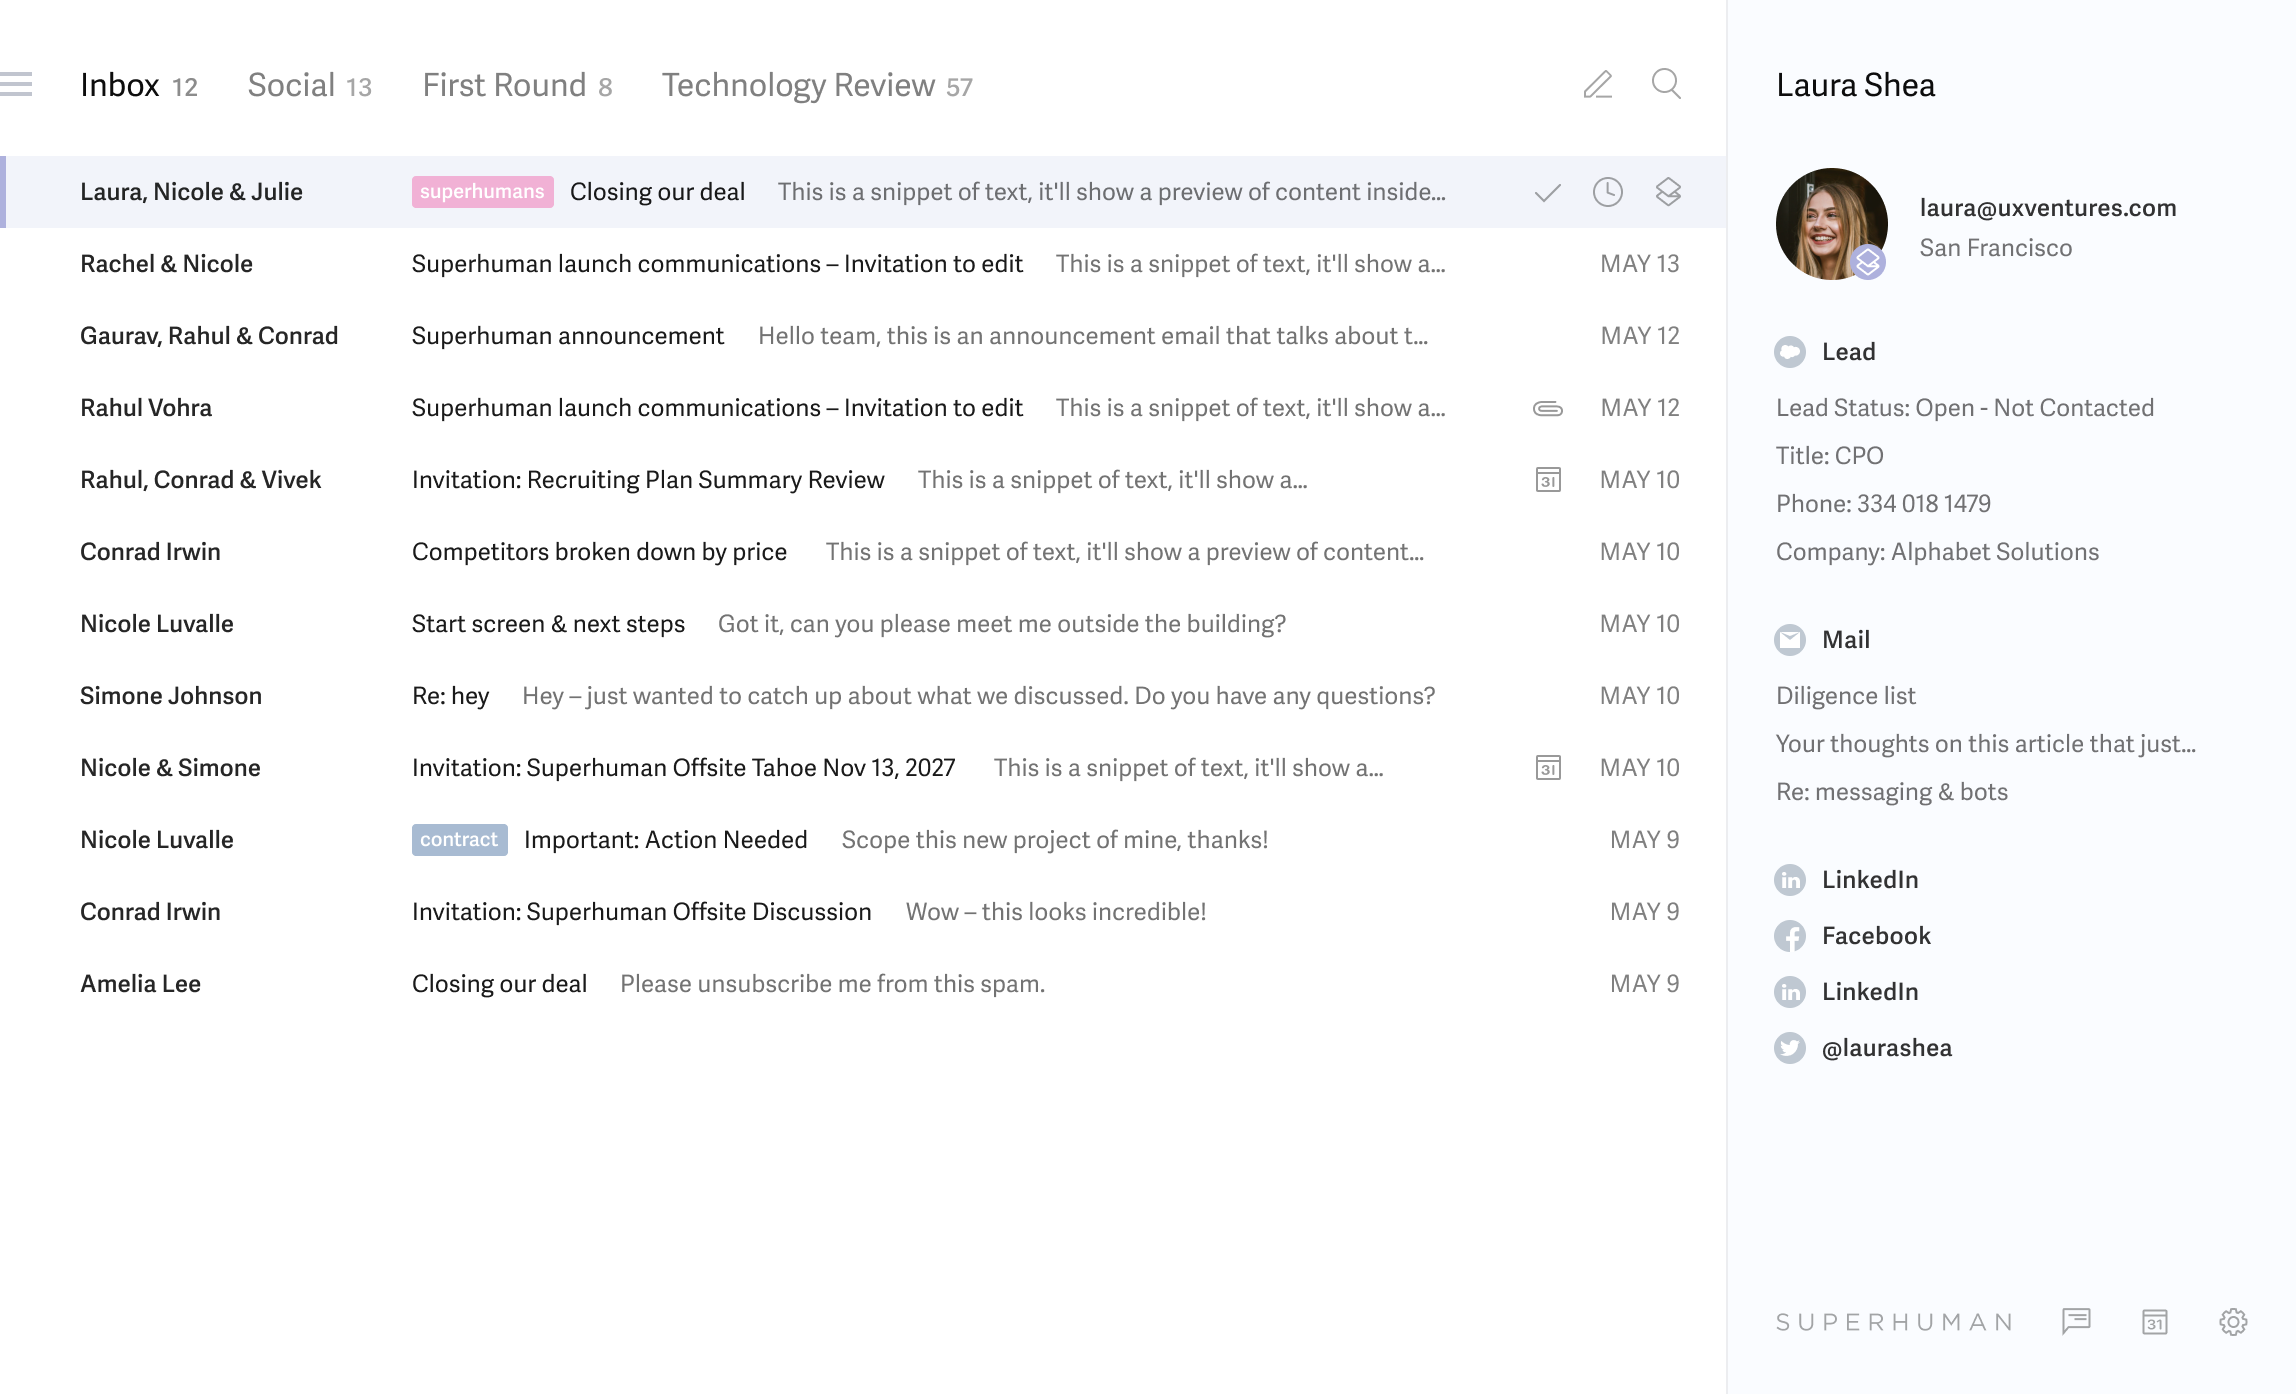The image size is (2296, 1394).
Task: Click calendar icon on Offsite Tahoe row
Action: click(x=1548, y=768)
